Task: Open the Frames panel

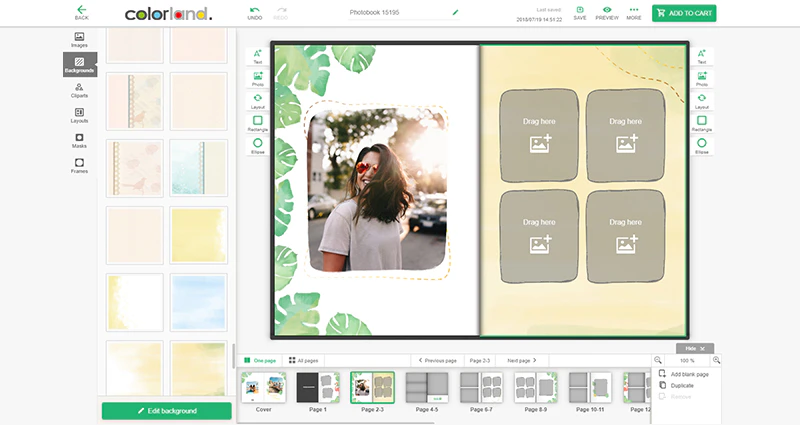Action: click(79, 166)
